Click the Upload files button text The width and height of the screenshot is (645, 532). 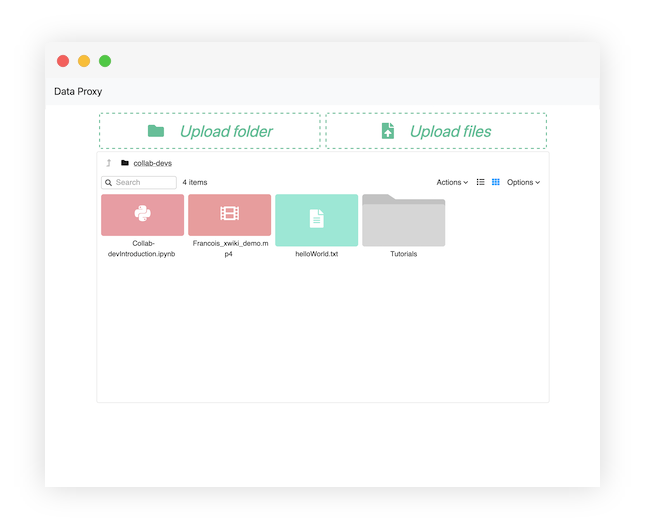[450, 131]
